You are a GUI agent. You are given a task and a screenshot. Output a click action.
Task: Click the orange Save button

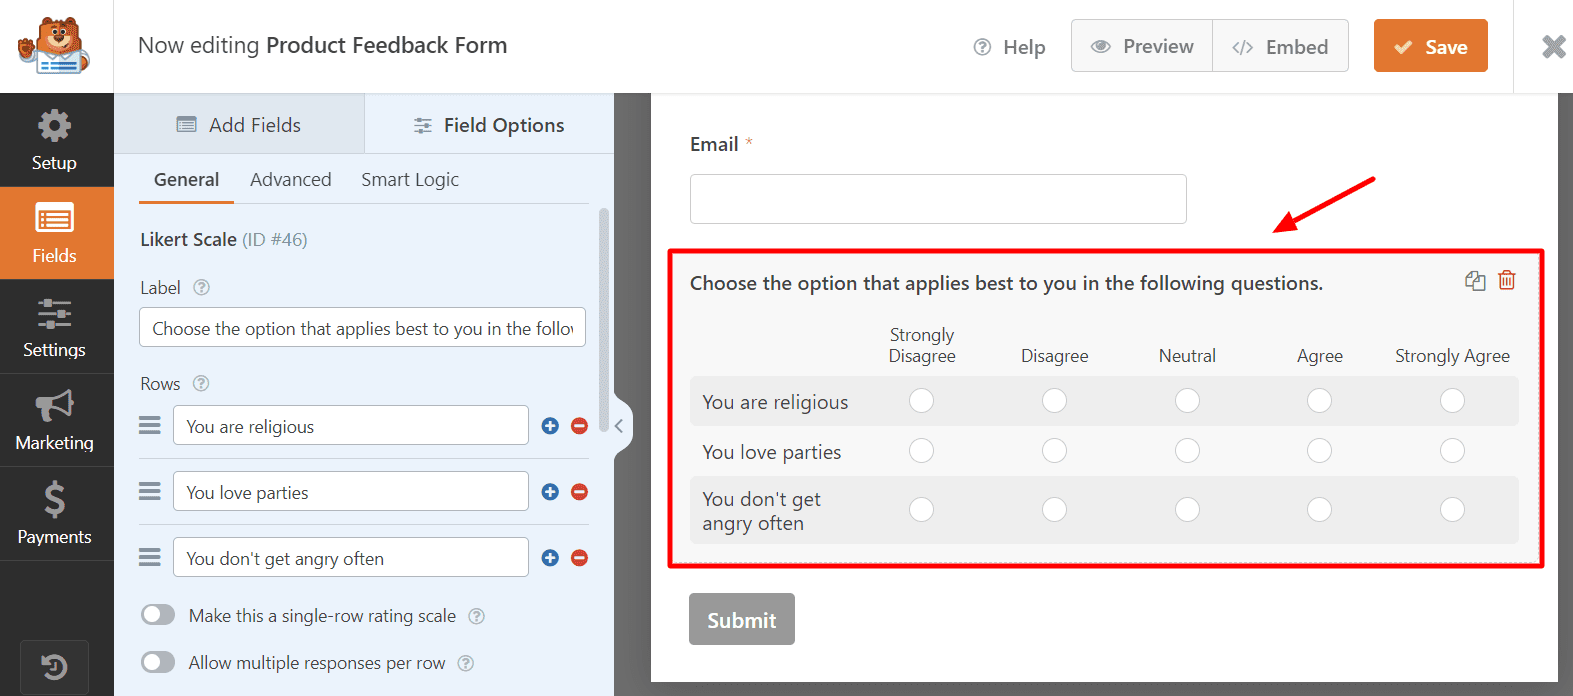1430,47
